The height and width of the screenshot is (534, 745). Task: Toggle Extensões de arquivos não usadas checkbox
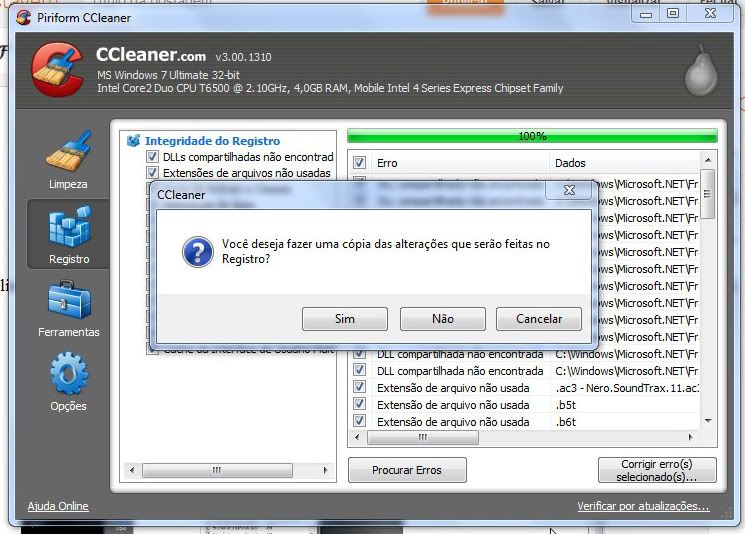pos(152,173)
